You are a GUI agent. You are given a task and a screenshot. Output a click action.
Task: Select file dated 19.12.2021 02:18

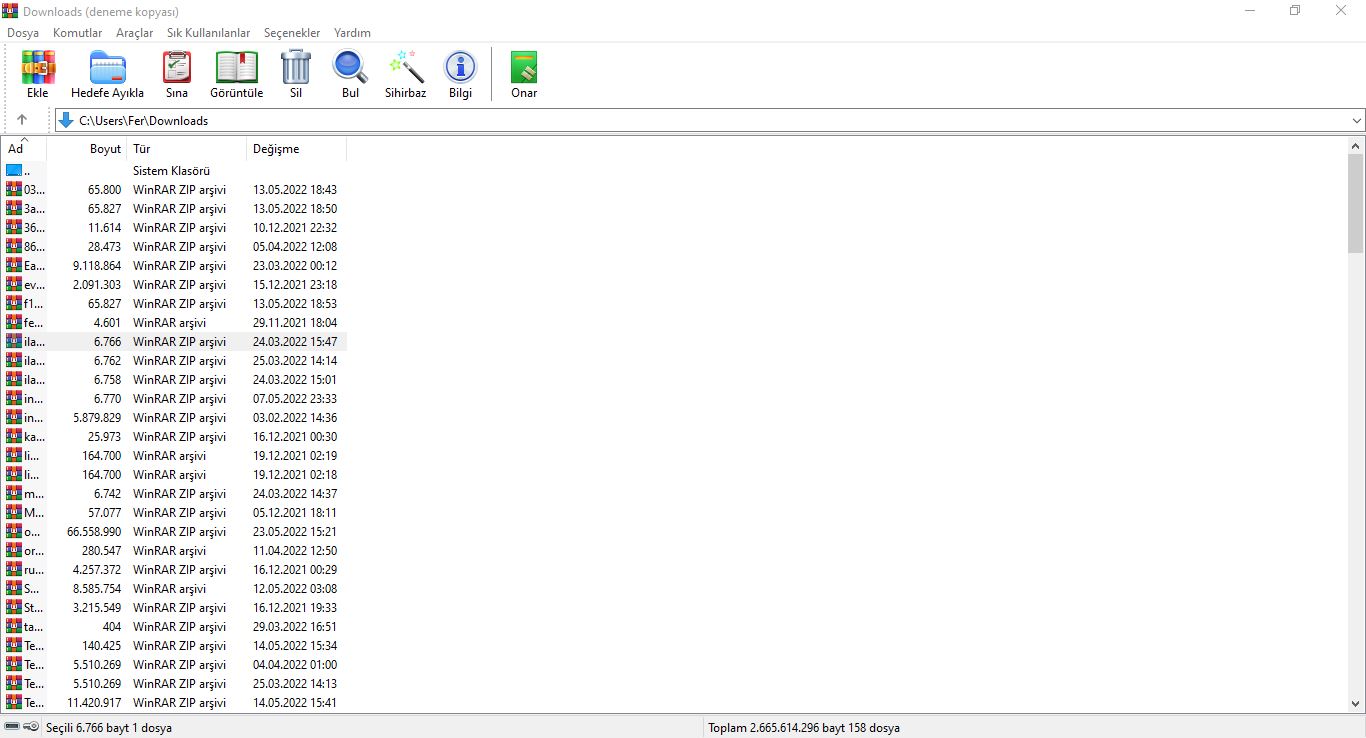click(174, 475)
